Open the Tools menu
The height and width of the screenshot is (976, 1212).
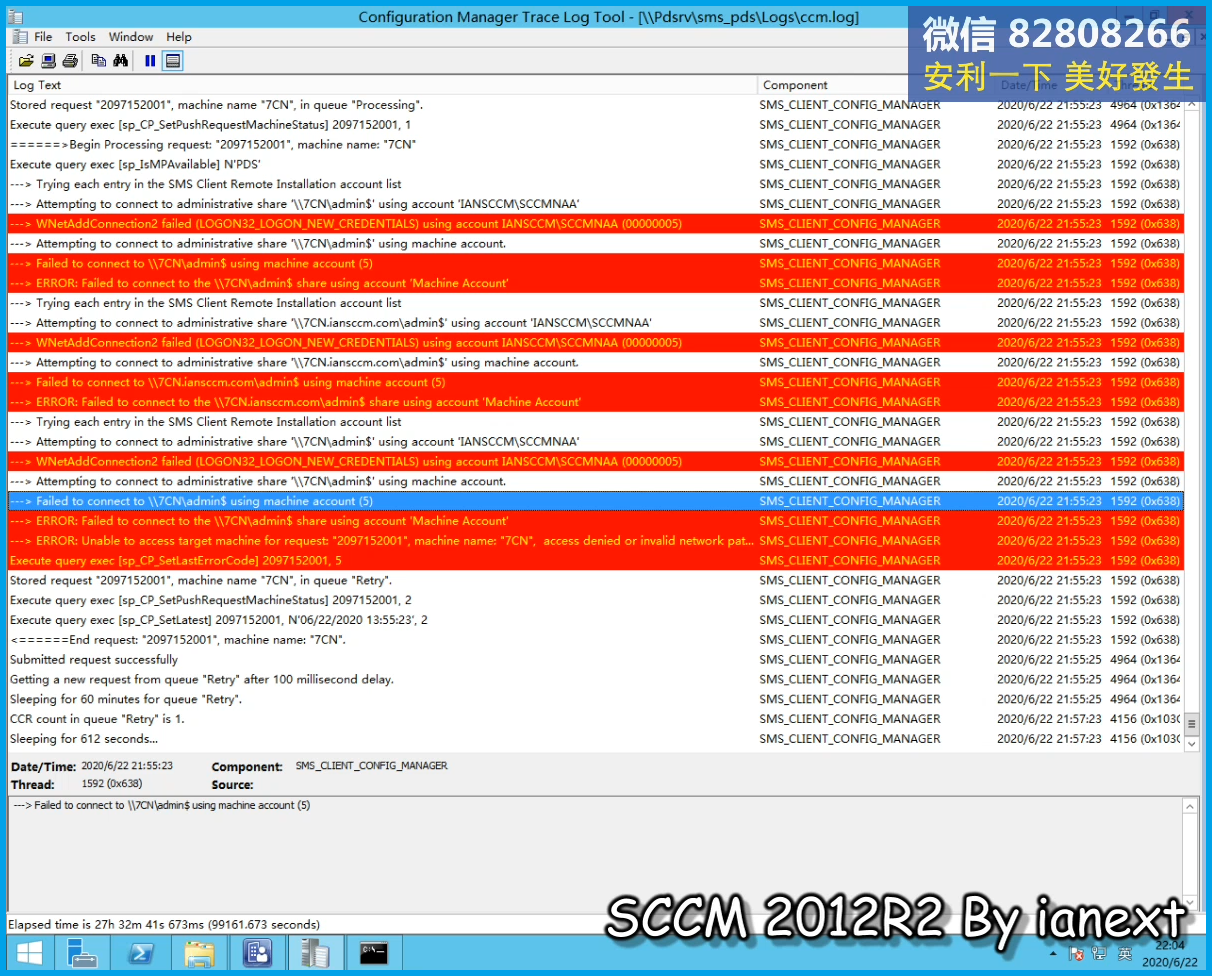pos(81,37)
